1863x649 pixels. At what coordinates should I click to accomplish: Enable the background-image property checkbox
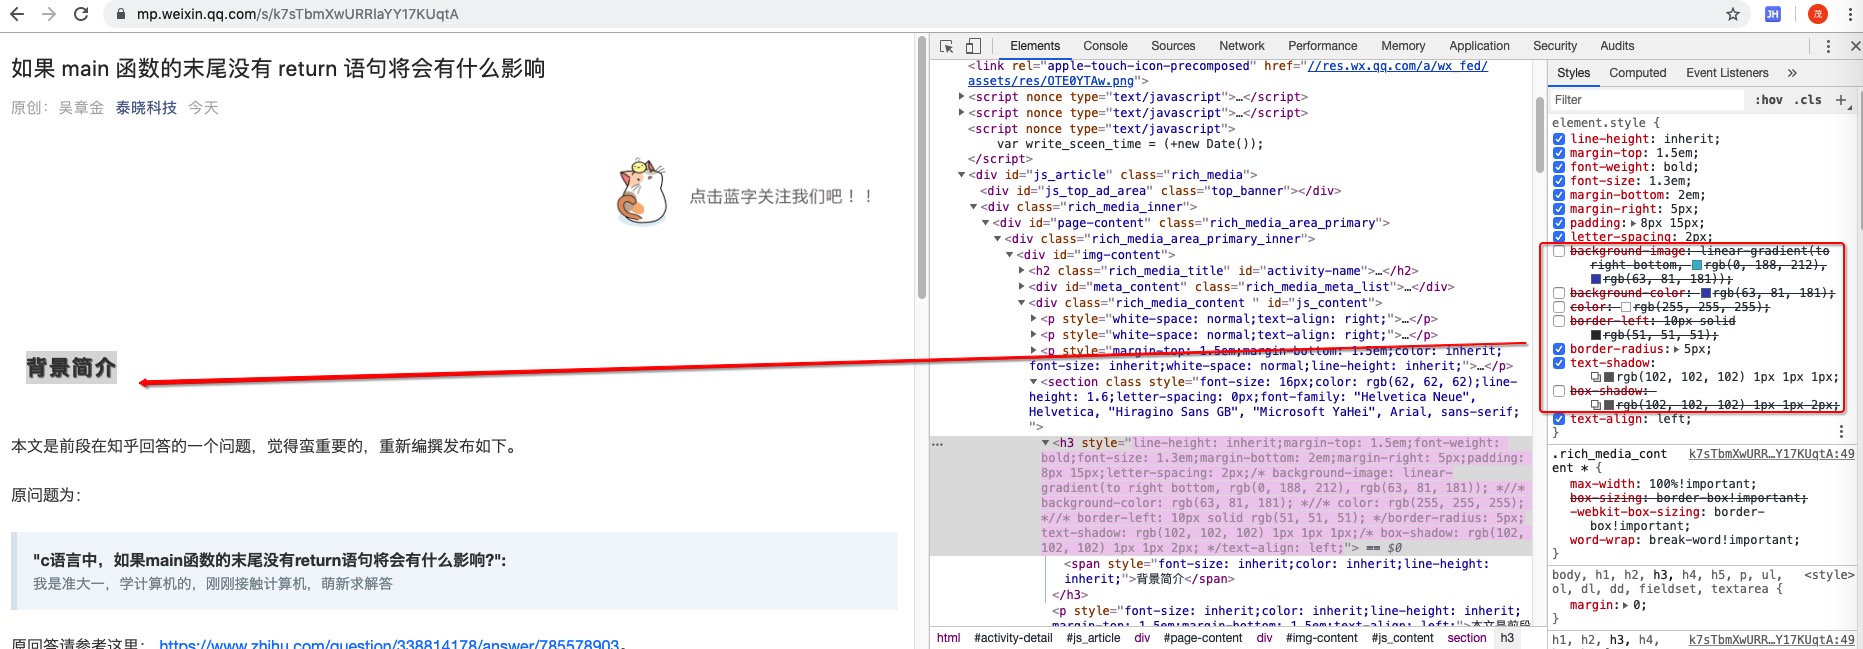tap(1559, 251)
